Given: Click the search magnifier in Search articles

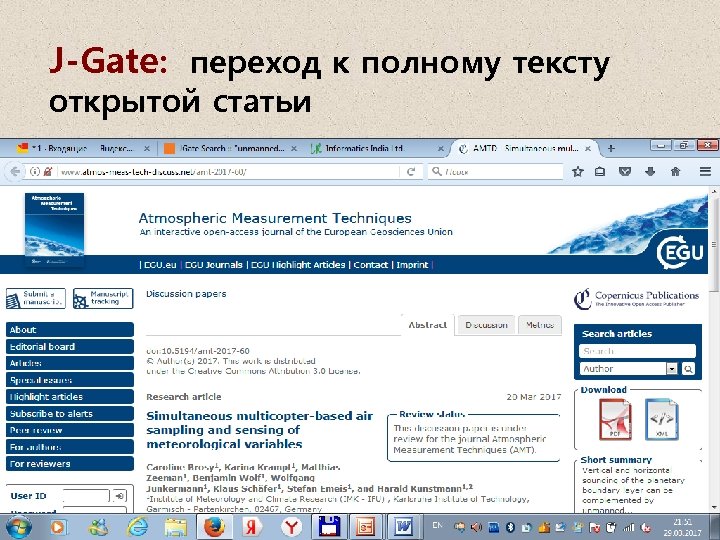Looking at the screenshot, I should [x=688, y=369].
